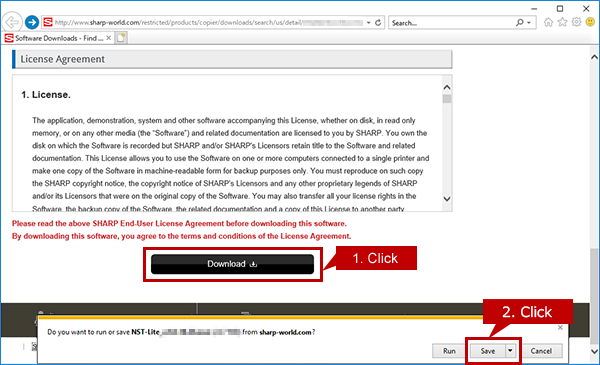
Task: Open a new tab with the blank tab button
Action: 121,38
